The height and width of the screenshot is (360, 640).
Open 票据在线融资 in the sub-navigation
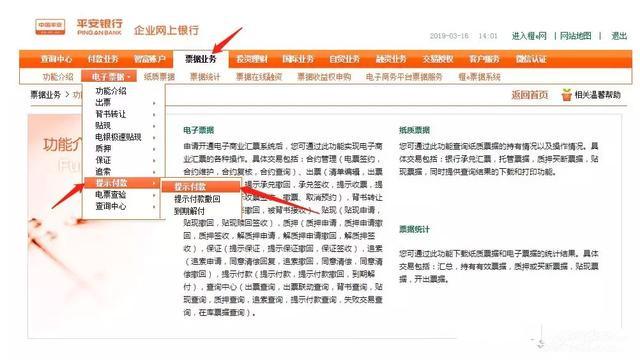click(x=259, y=76)
